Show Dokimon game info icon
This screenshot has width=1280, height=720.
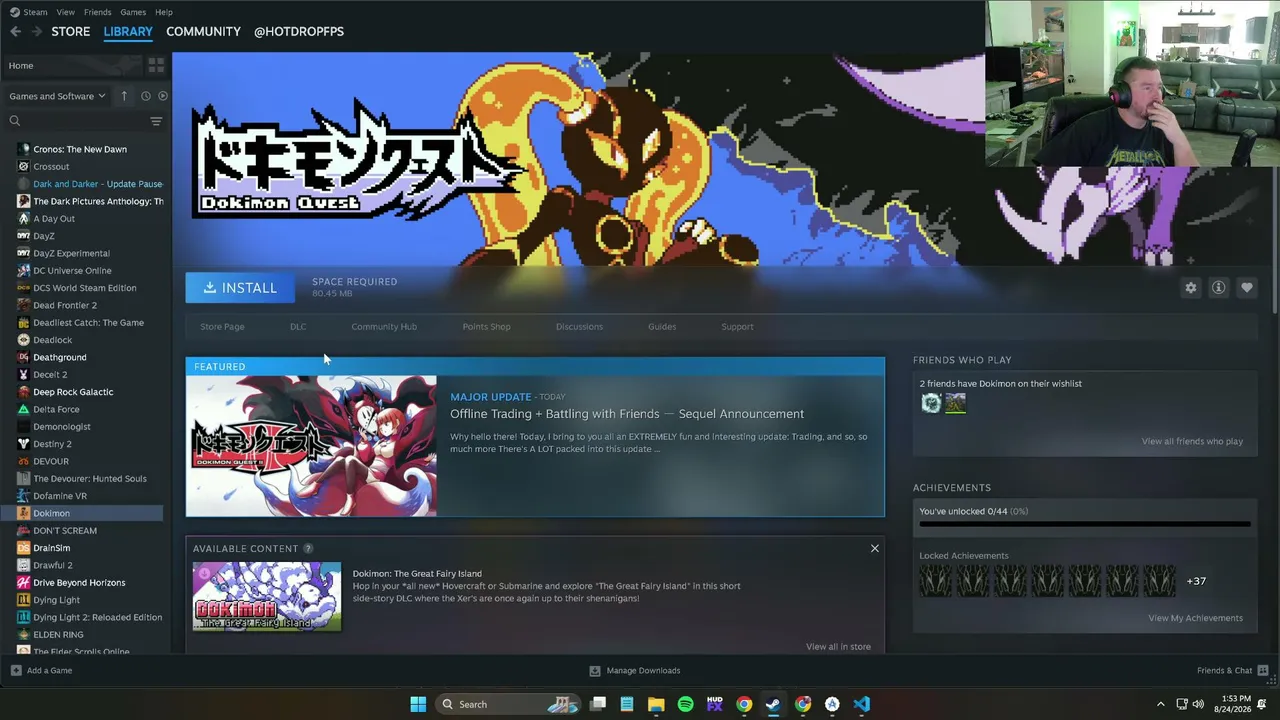point(1219,288)
